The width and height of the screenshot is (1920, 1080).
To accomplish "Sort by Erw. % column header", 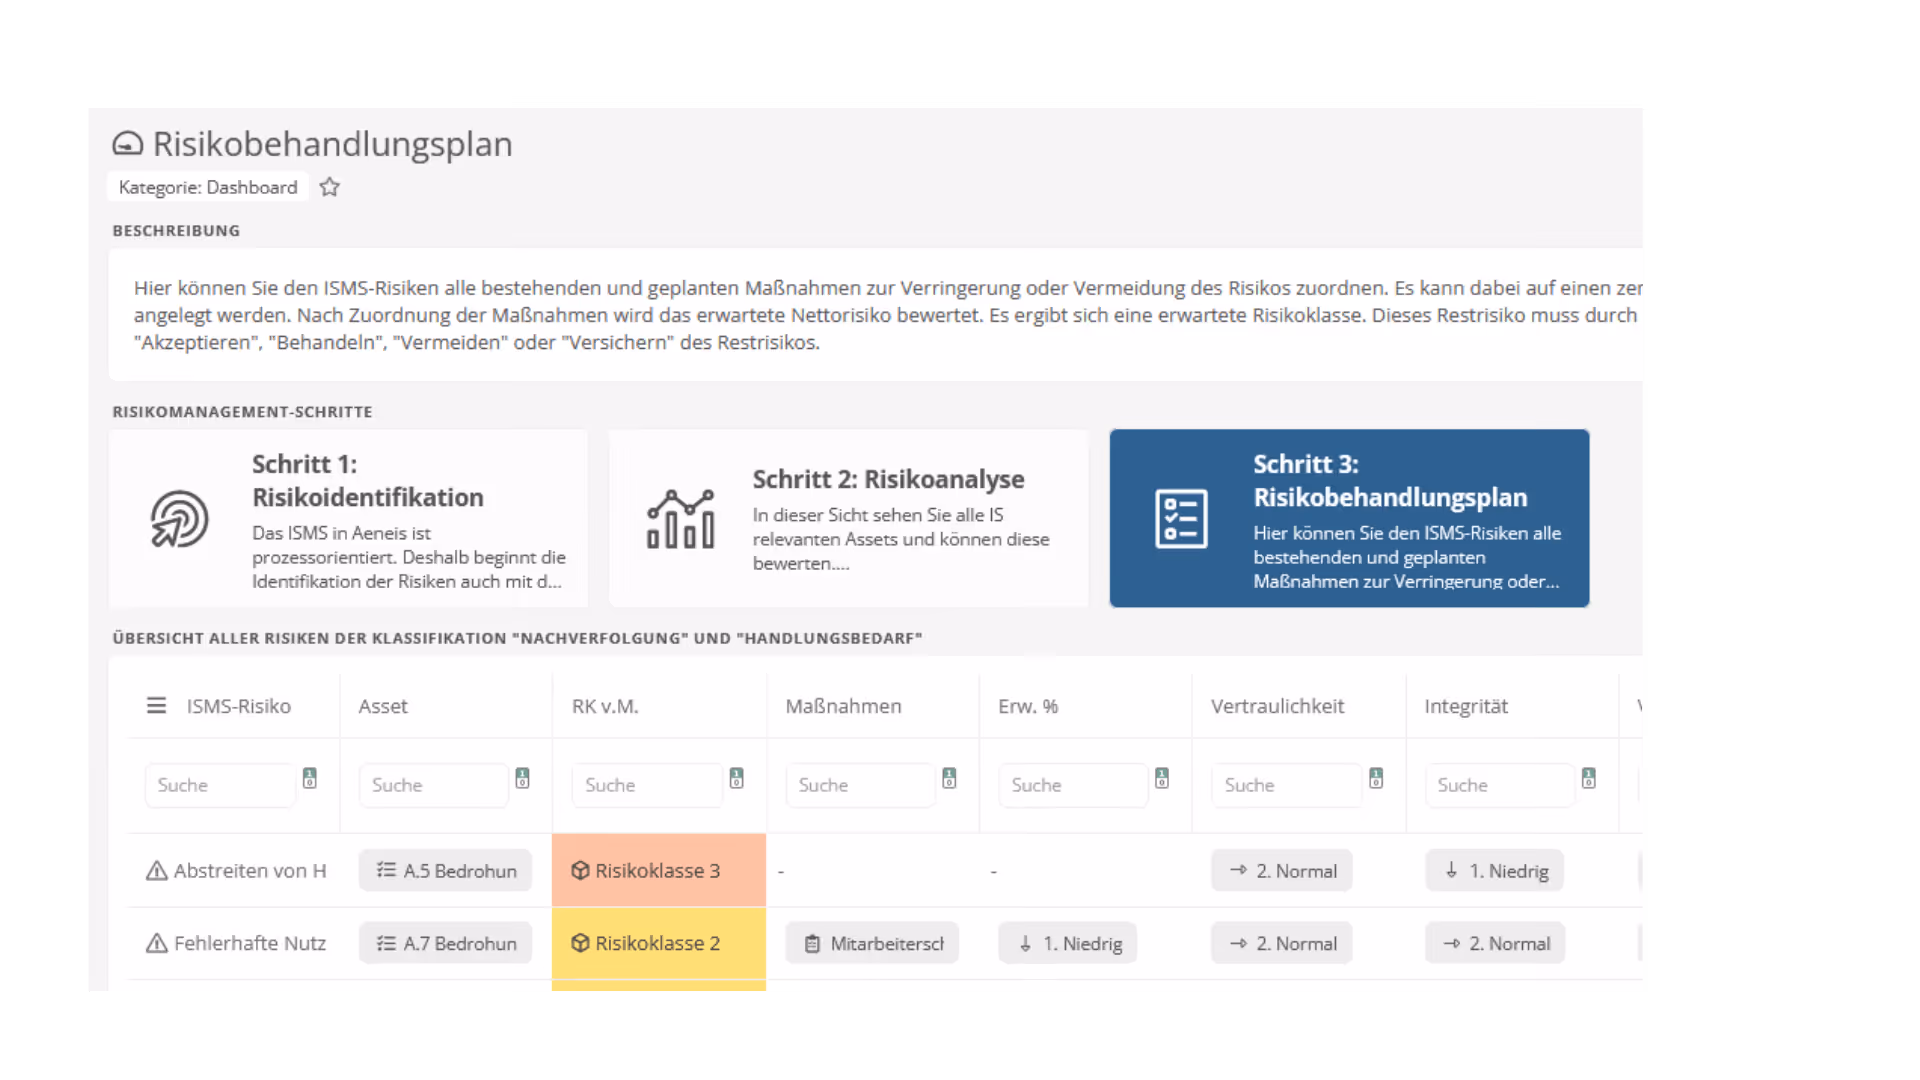I will tap(1028, 706).
